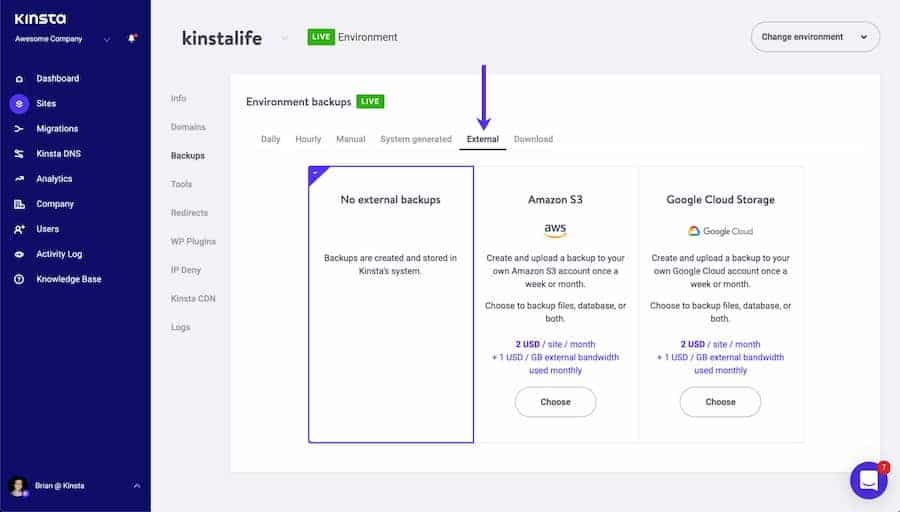Open the Company page
The width and height of the screenshot is (900, 512).
55,204
